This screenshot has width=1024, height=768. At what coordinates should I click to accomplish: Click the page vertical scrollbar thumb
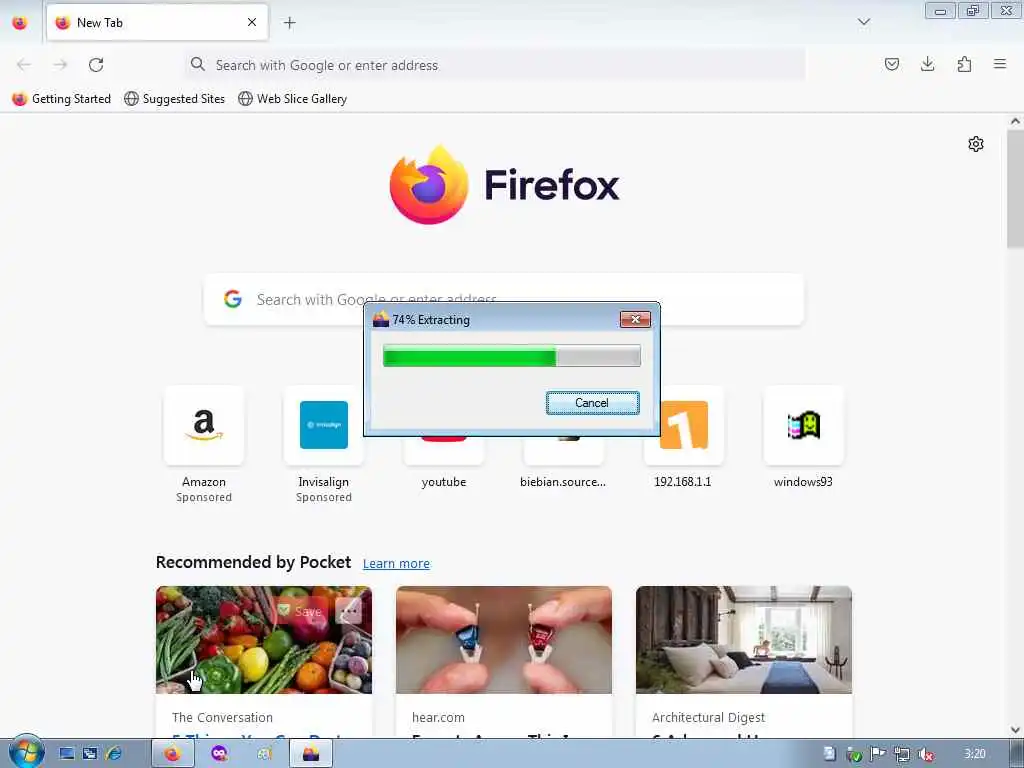point(1015,189)
